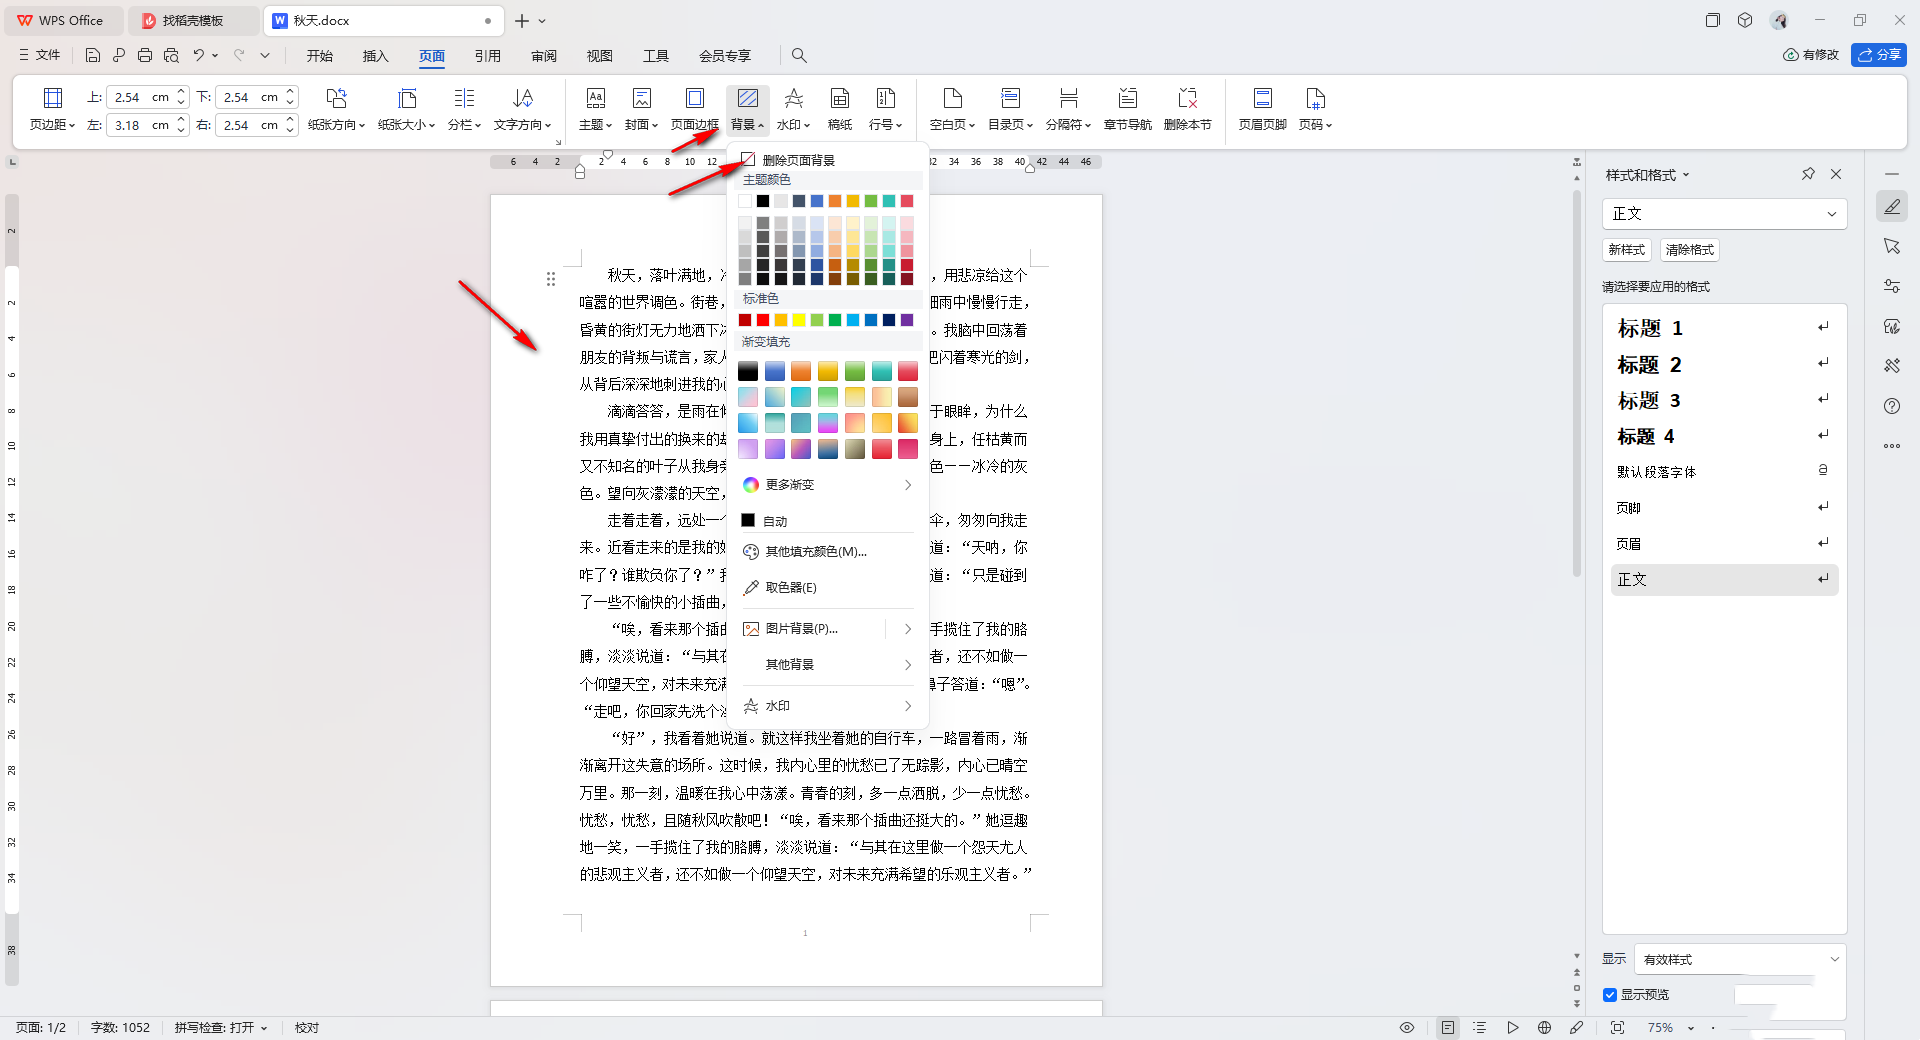Expand the Picture Background (图片背景) submenu arrow
The image size is (1920, 1040).
(907, 629)
